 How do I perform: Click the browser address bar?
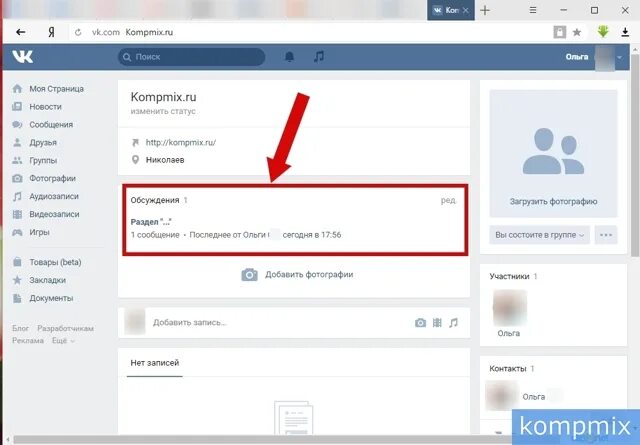click(x=310, y=32)
